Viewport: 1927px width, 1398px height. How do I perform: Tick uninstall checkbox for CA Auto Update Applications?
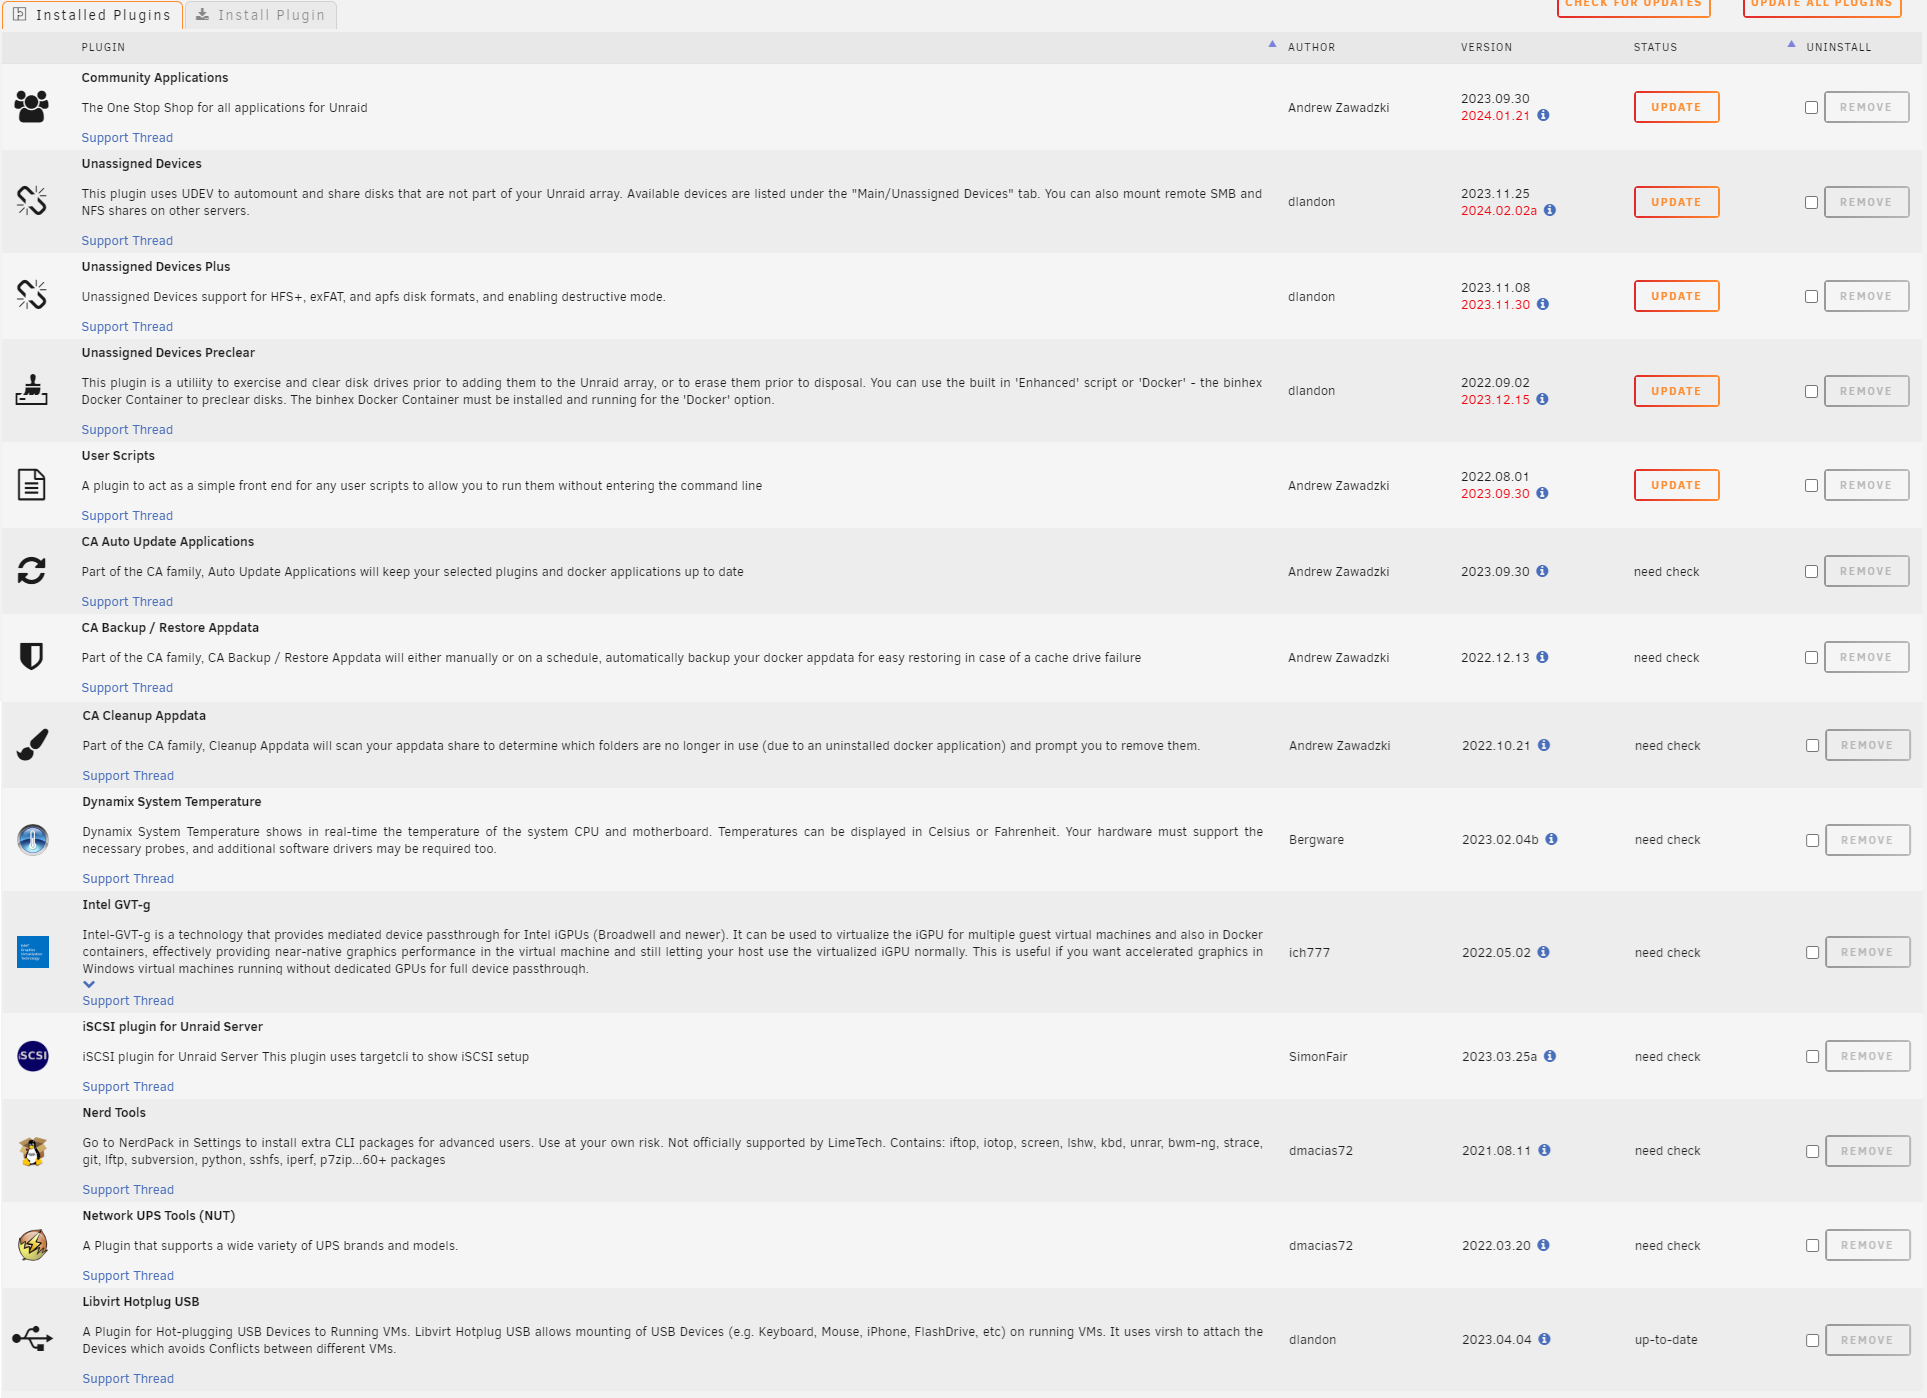pos(1811,571)
